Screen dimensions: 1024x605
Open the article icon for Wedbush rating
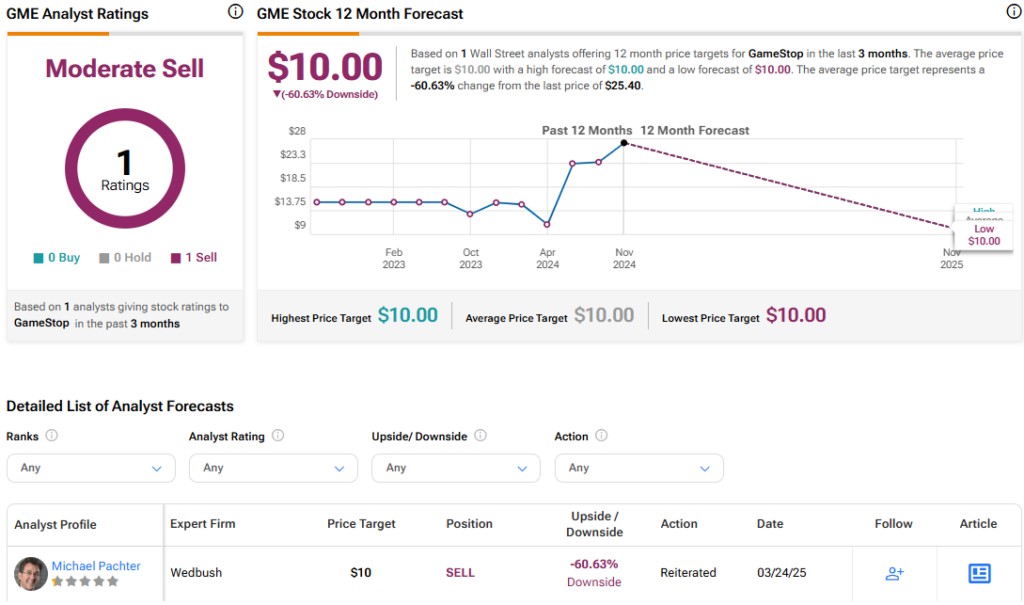coord(979,573)
